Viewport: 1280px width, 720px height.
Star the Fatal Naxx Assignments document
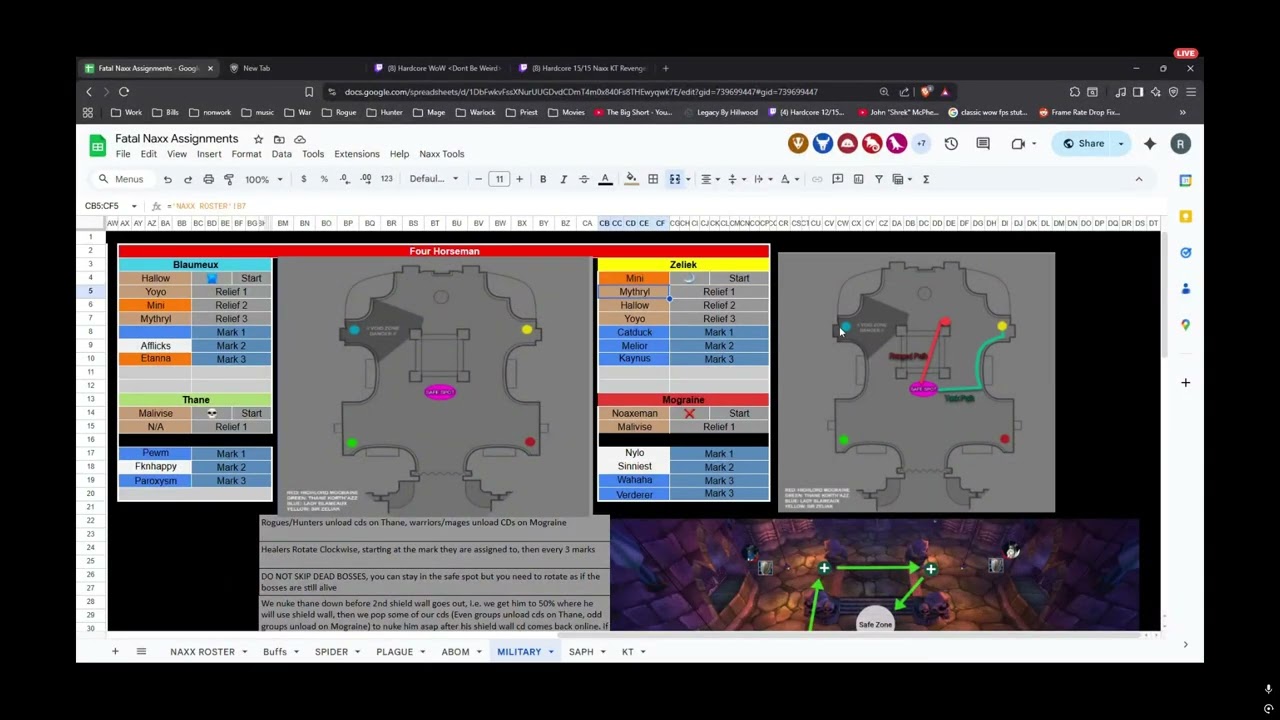pyautogui.click(x=258, y=139)
